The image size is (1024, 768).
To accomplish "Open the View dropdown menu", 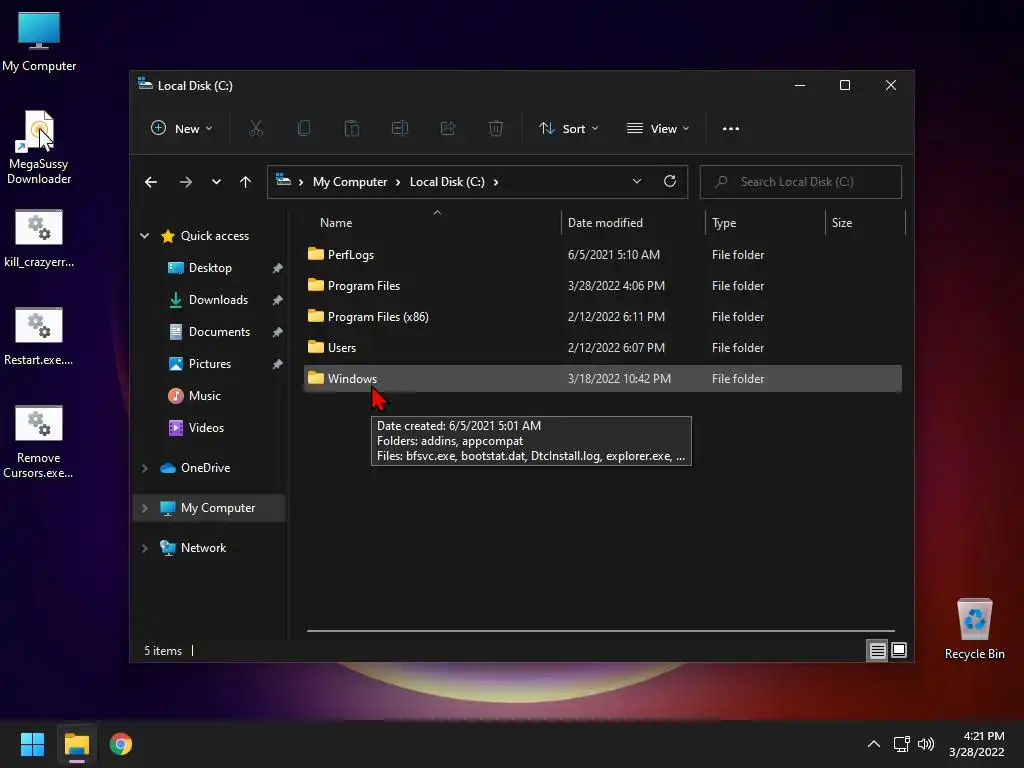I will (x=658, y=129).
